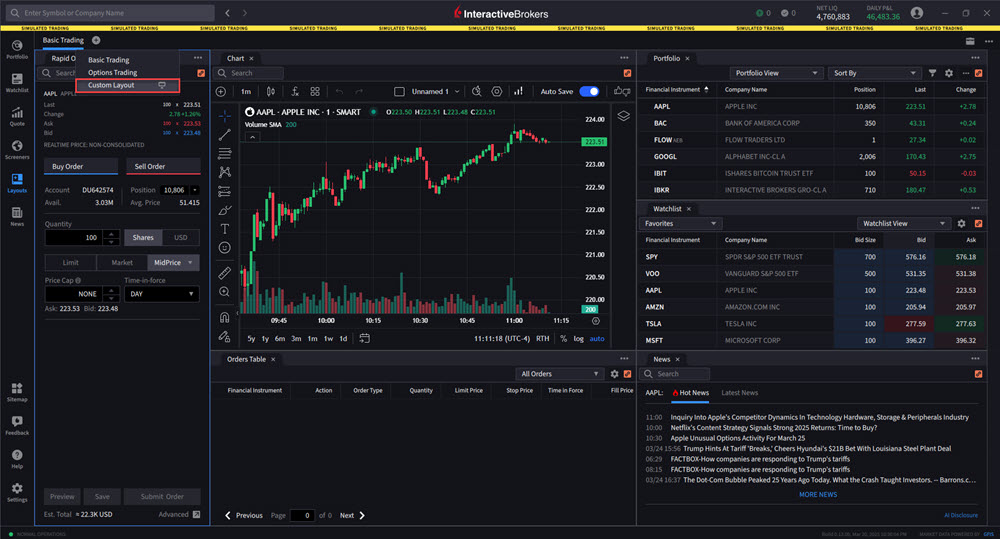Open the Feedback sidebar icon

pos(17,425)
